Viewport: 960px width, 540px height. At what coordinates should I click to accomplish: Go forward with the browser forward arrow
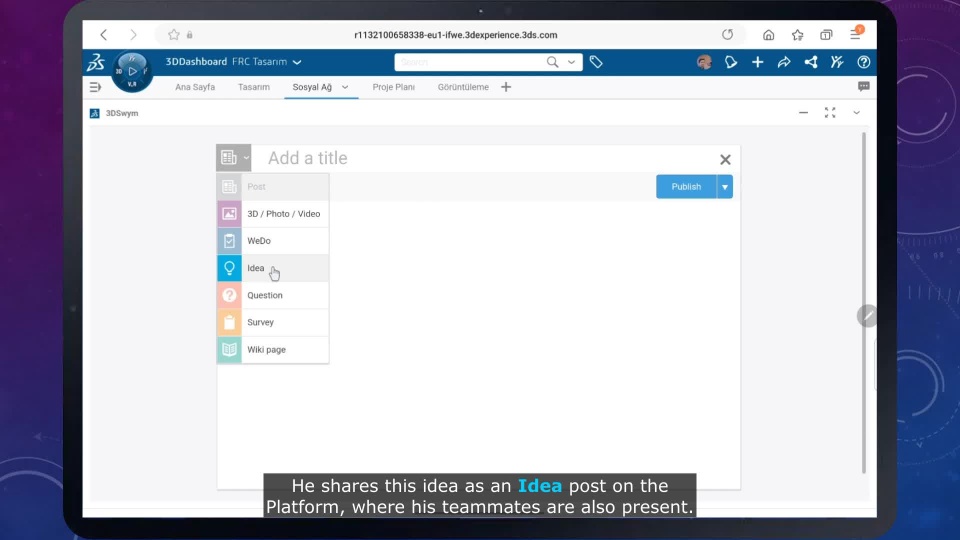[133, 35]
